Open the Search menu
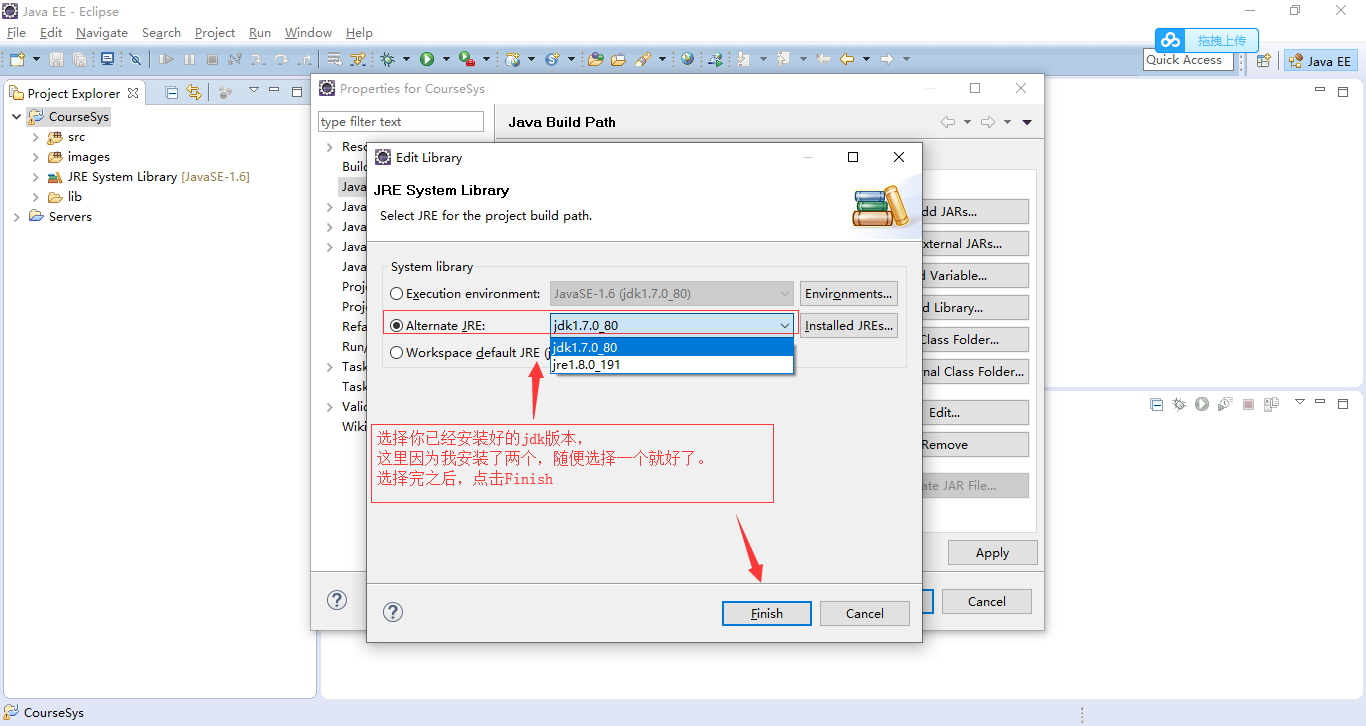Image resolution: width=1366 pixels, height=726 pixels. (161, 32)
